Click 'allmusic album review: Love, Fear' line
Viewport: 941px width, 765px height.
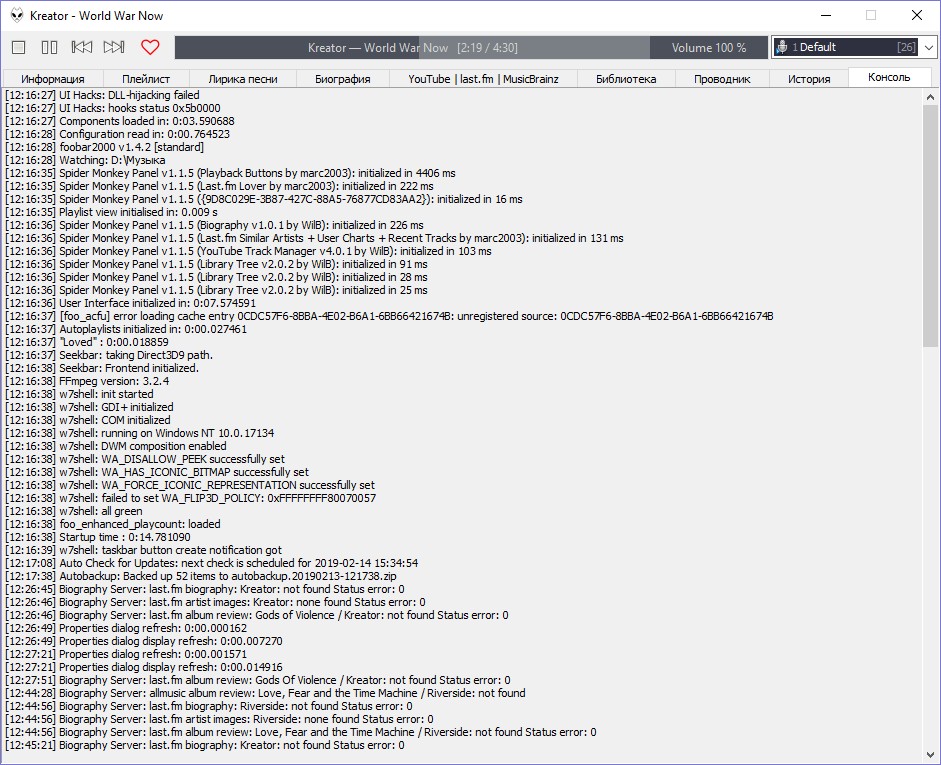coord(265,693)
